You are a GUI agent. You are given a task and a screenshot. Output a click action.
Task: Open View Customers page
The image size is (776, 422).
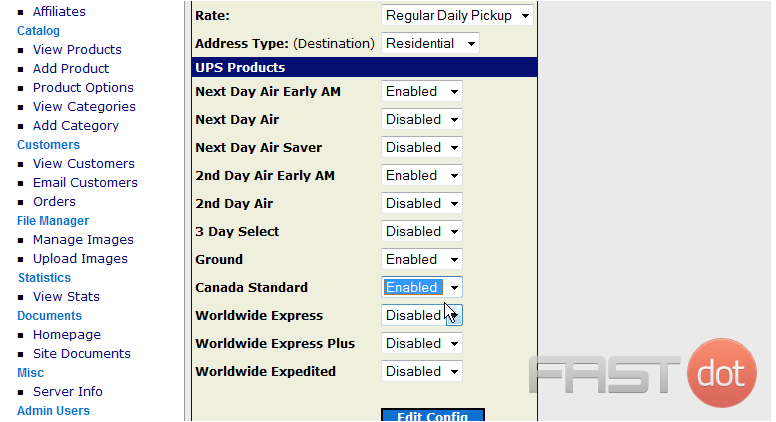point(84,163)
